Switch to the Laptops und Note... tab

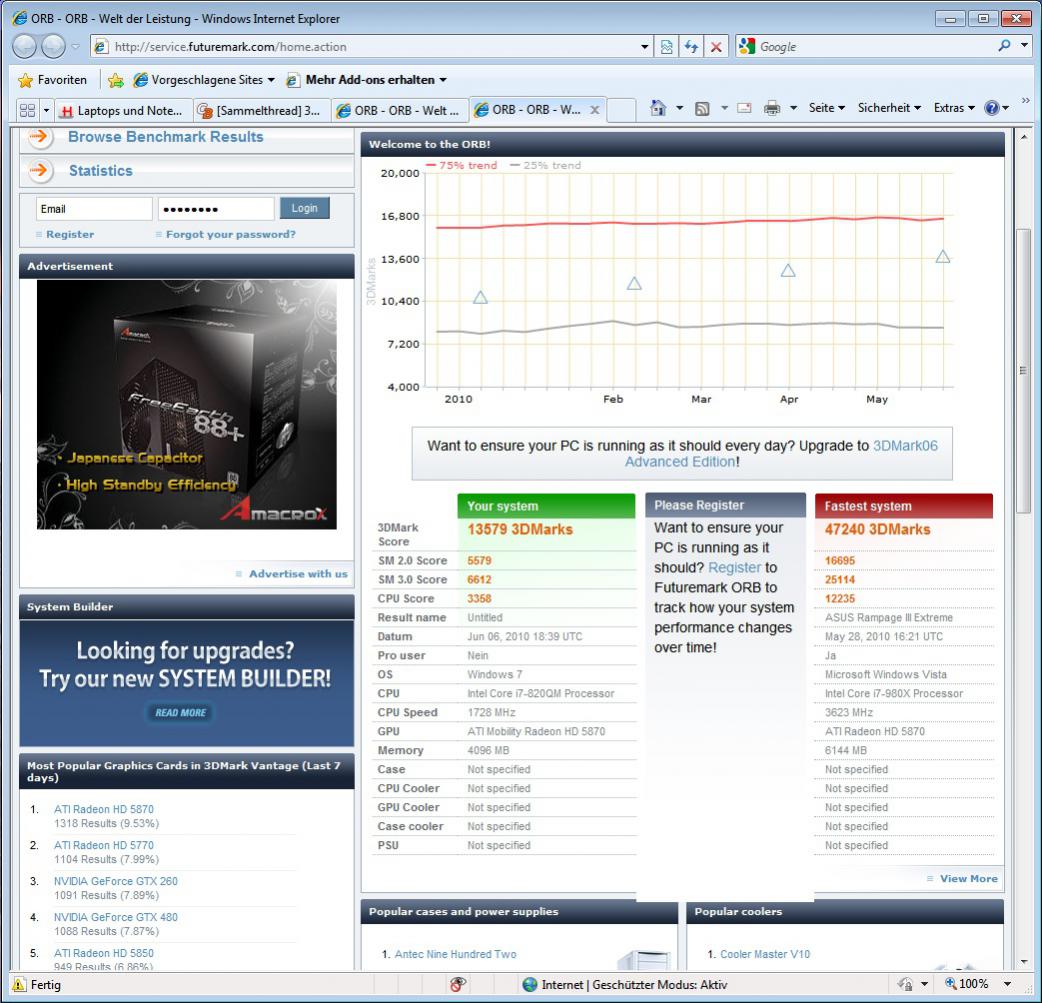click(124, 111)
